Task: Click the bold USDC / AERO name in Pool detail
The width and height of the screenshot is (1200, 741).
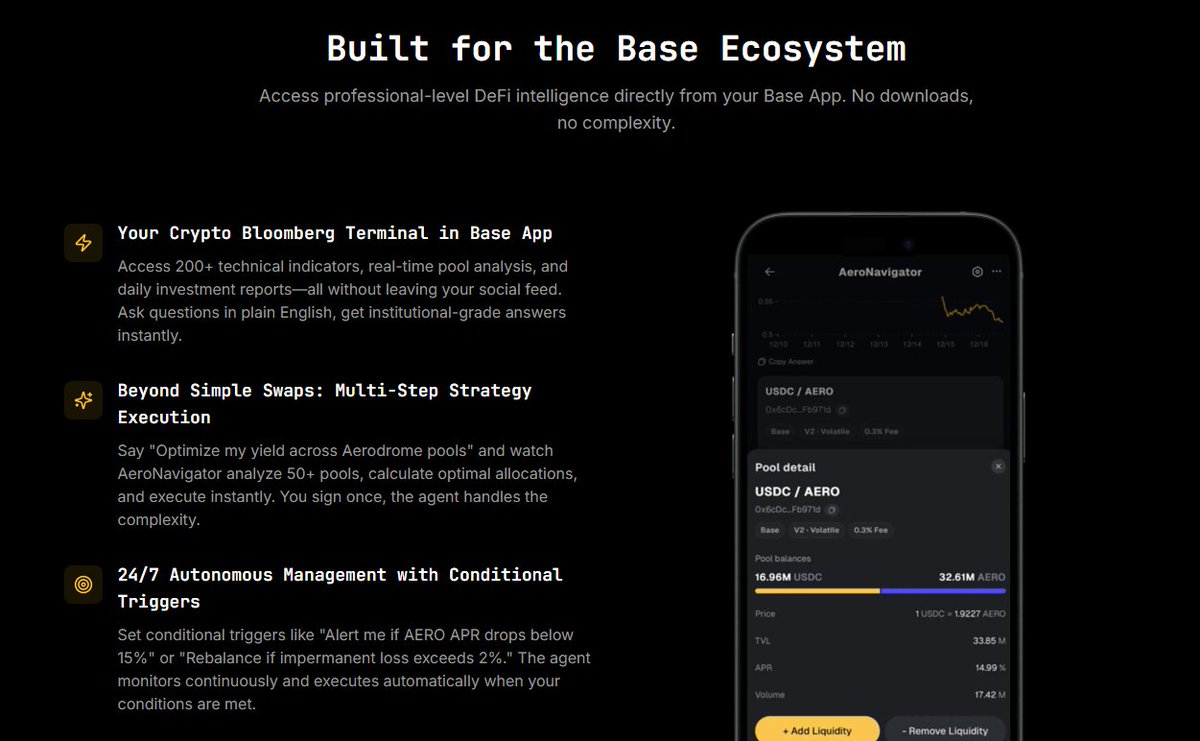Action: coord(797,491)
